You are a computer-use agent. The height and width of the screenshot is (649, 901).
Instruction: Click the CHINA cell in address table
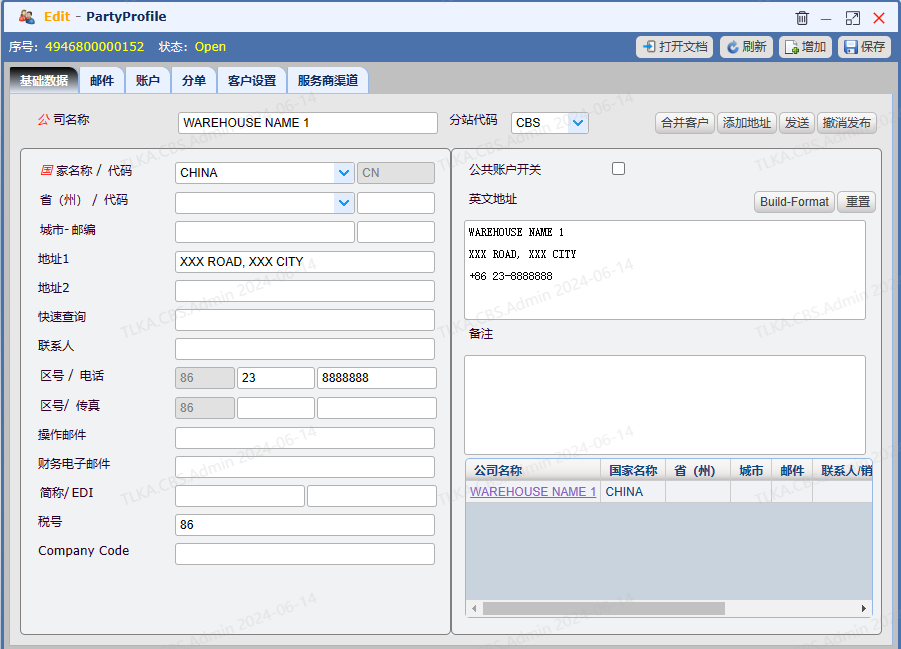(x=633, y=492)
